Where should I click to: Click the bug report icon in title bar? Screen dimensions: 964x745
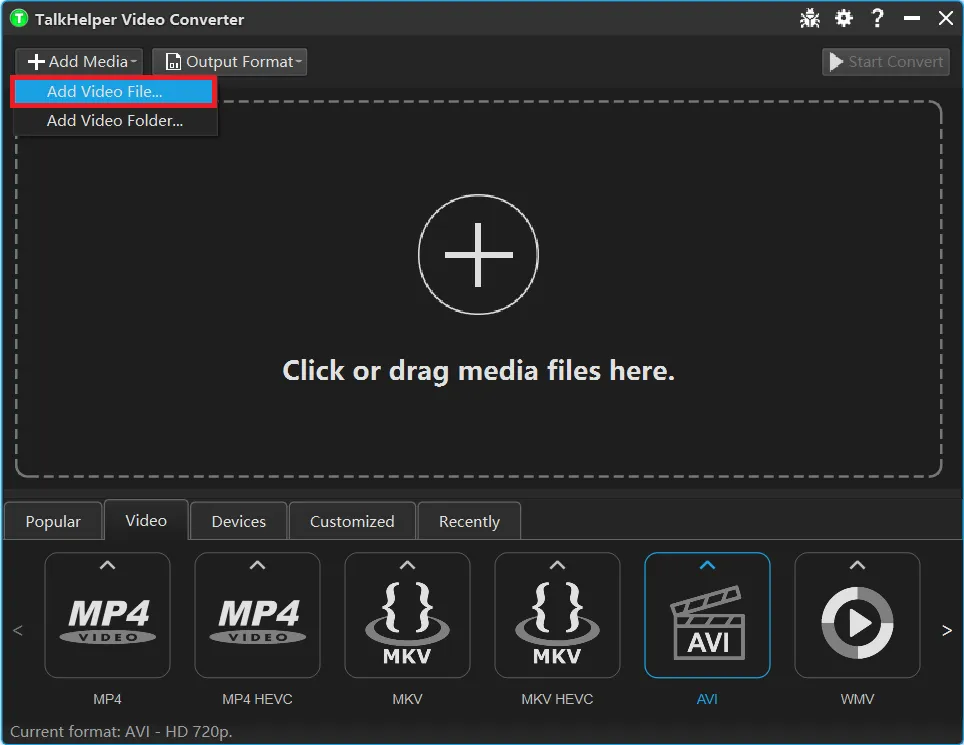(810, 18)
